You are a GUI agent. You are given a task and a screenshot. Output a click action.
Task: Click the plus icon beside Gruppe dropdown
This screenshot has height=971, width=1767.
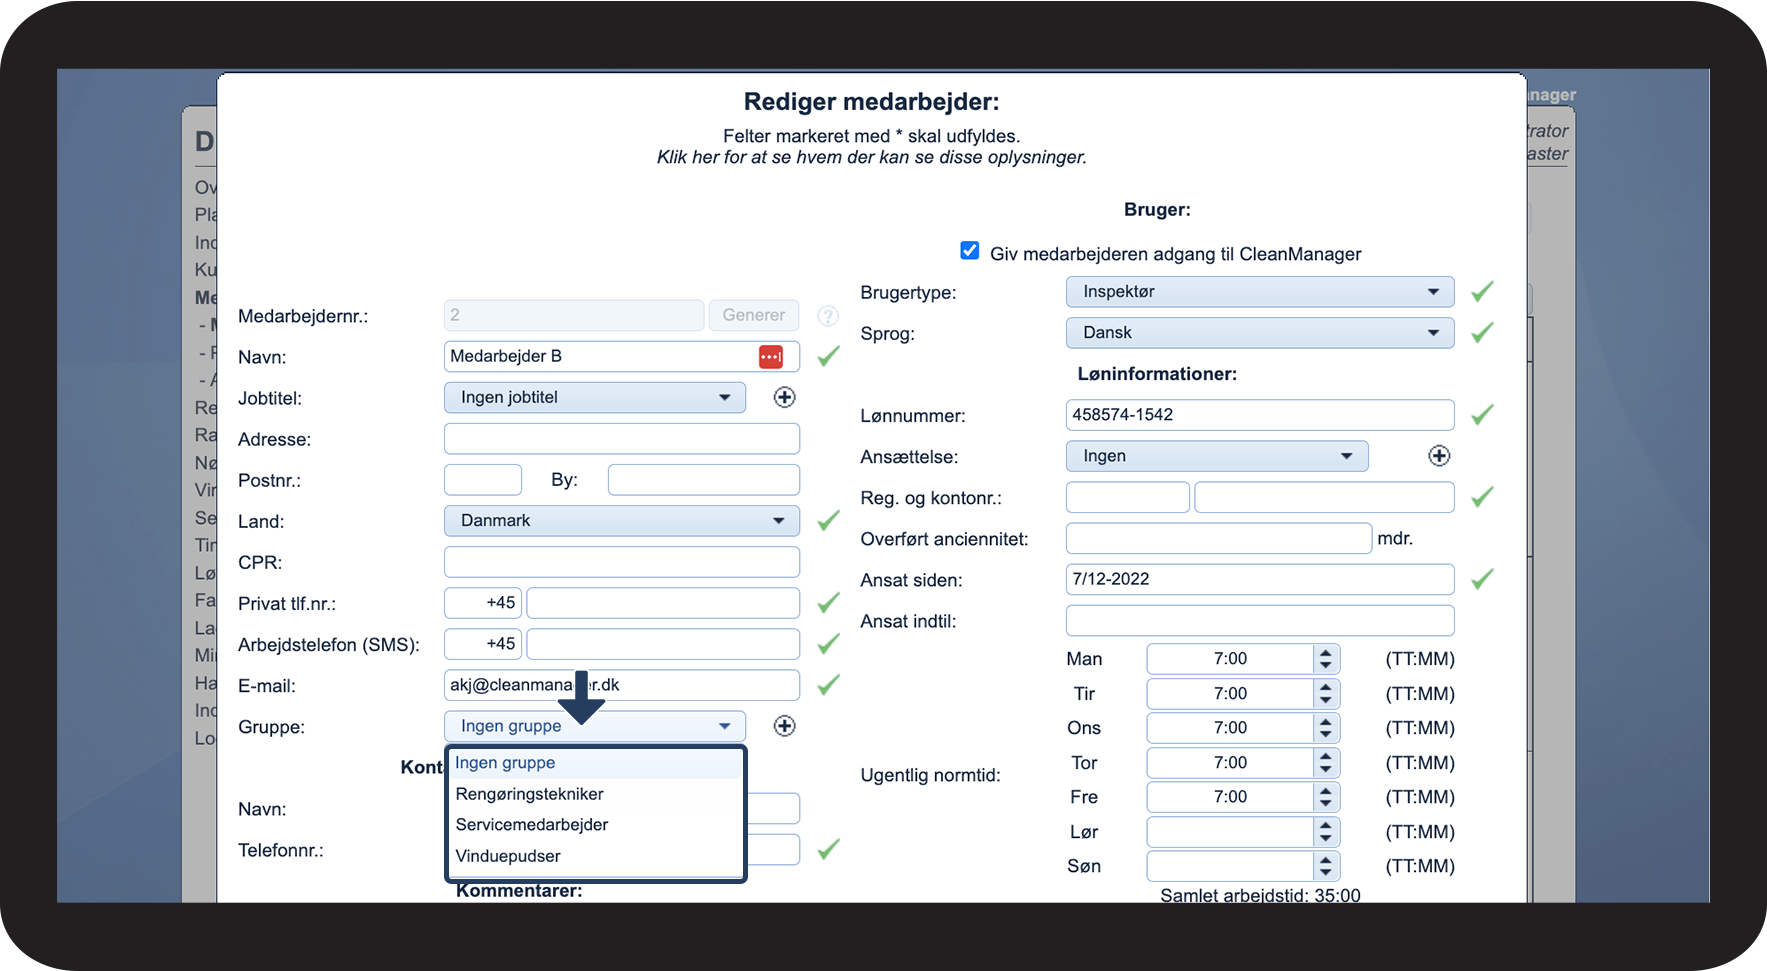tap(785, 726)
